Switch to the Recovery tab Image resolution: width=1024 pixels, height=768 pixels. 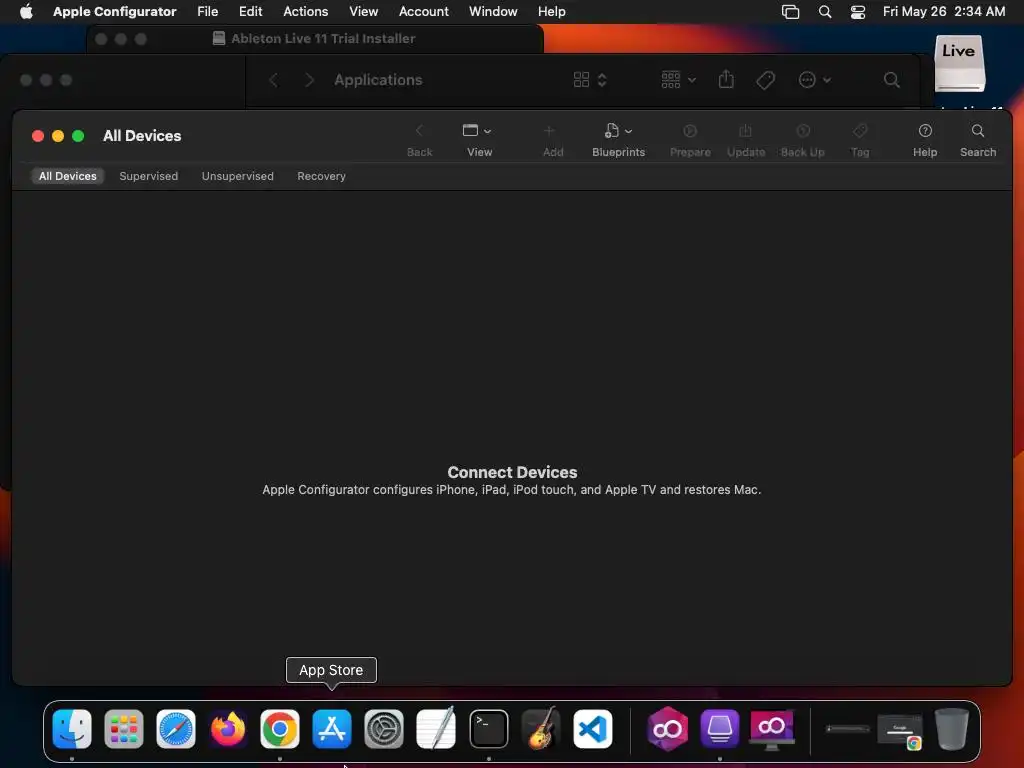coord(321,176)
